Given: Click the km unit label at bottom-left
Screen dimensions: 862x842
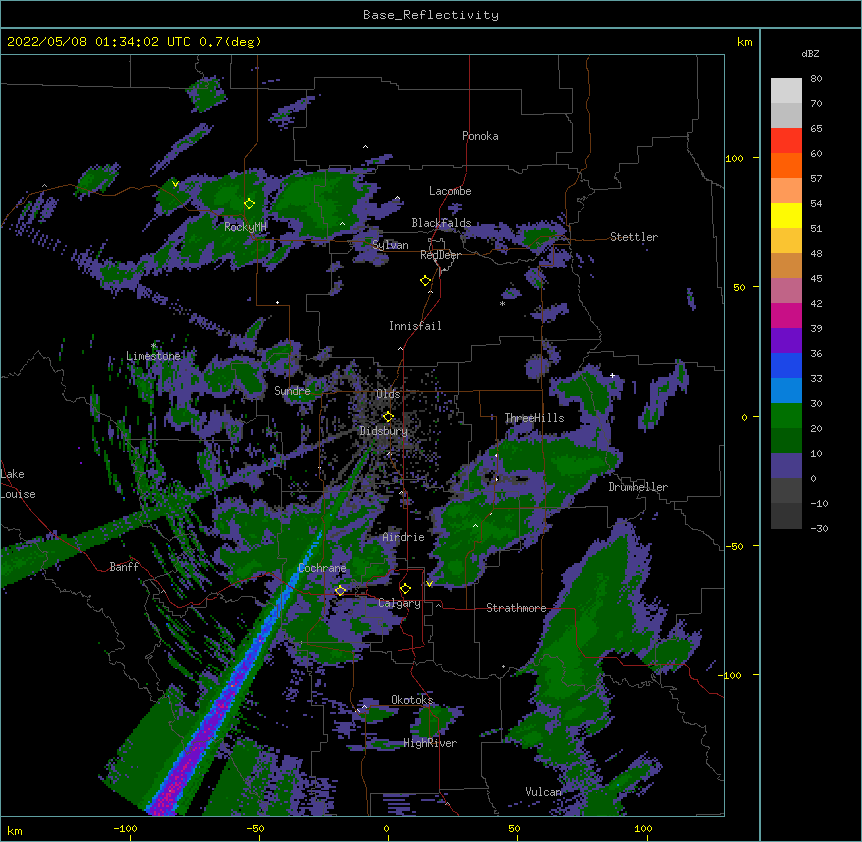Looking at the screenshot, I should [x=15, y=831].
